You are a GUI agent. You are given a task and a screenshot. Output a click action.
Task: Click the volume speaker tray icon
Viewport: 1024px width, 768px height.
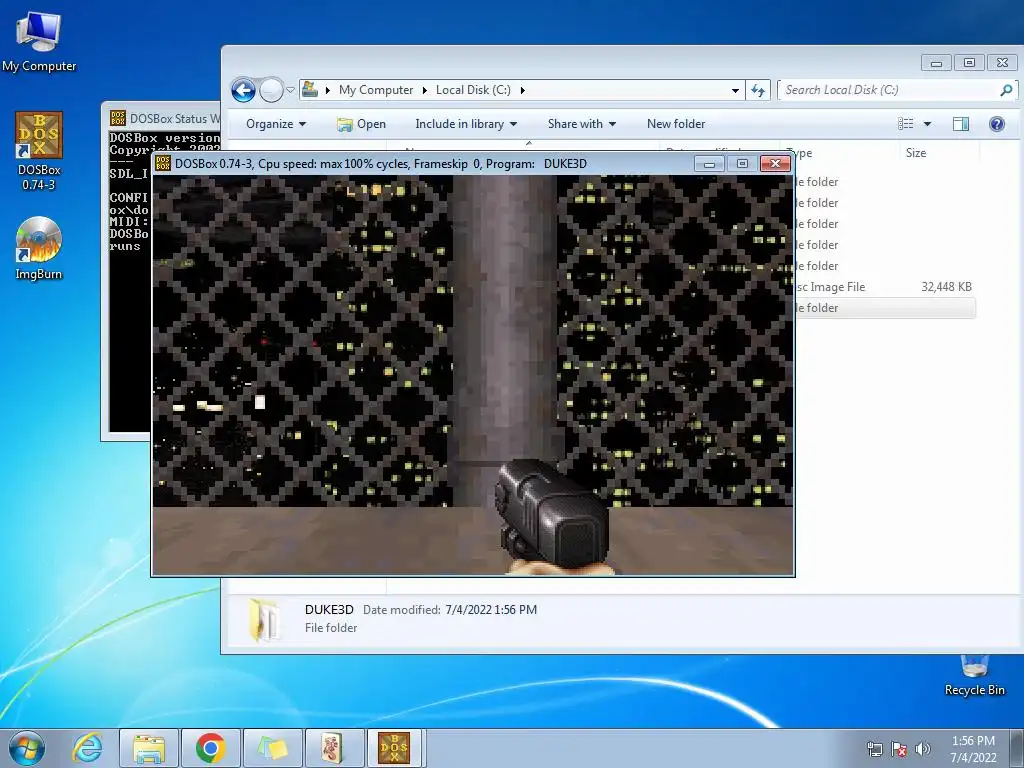coord(923,749)
